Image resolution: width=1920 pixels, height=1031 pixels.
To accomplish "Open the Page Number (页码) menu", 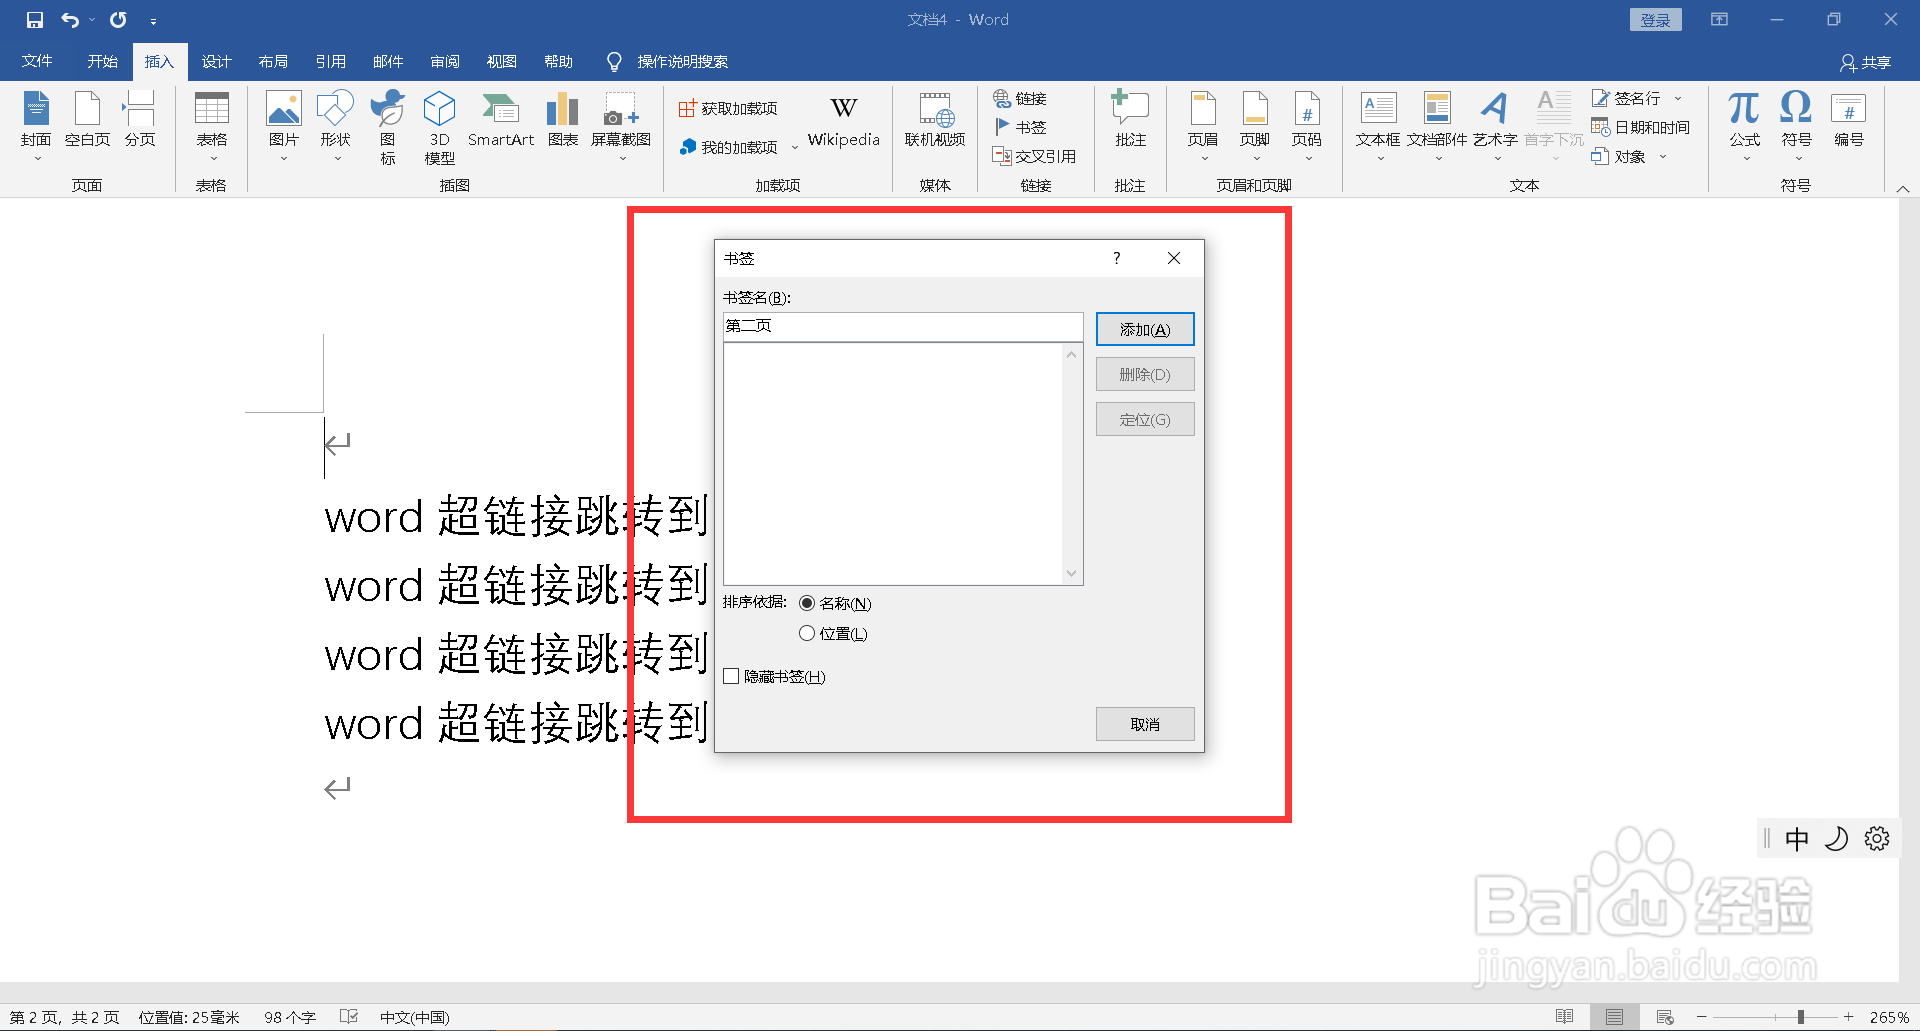I will click(1307, 127).
